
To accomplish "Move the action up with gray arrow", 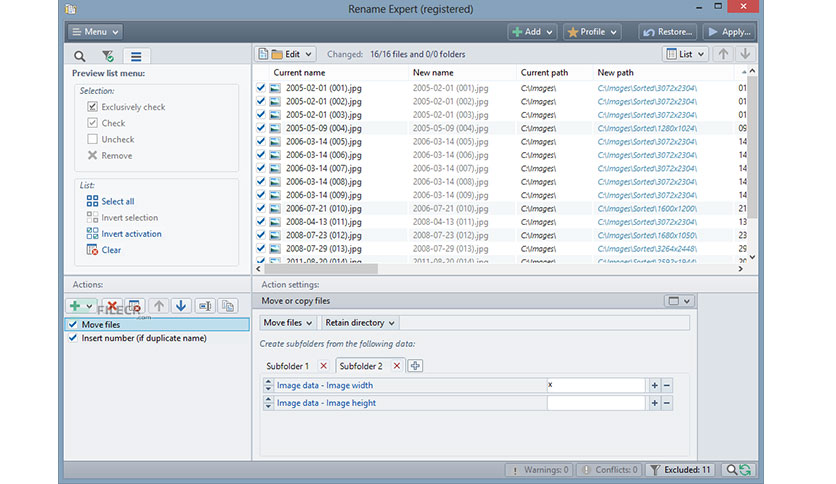I will coord(158,306).
